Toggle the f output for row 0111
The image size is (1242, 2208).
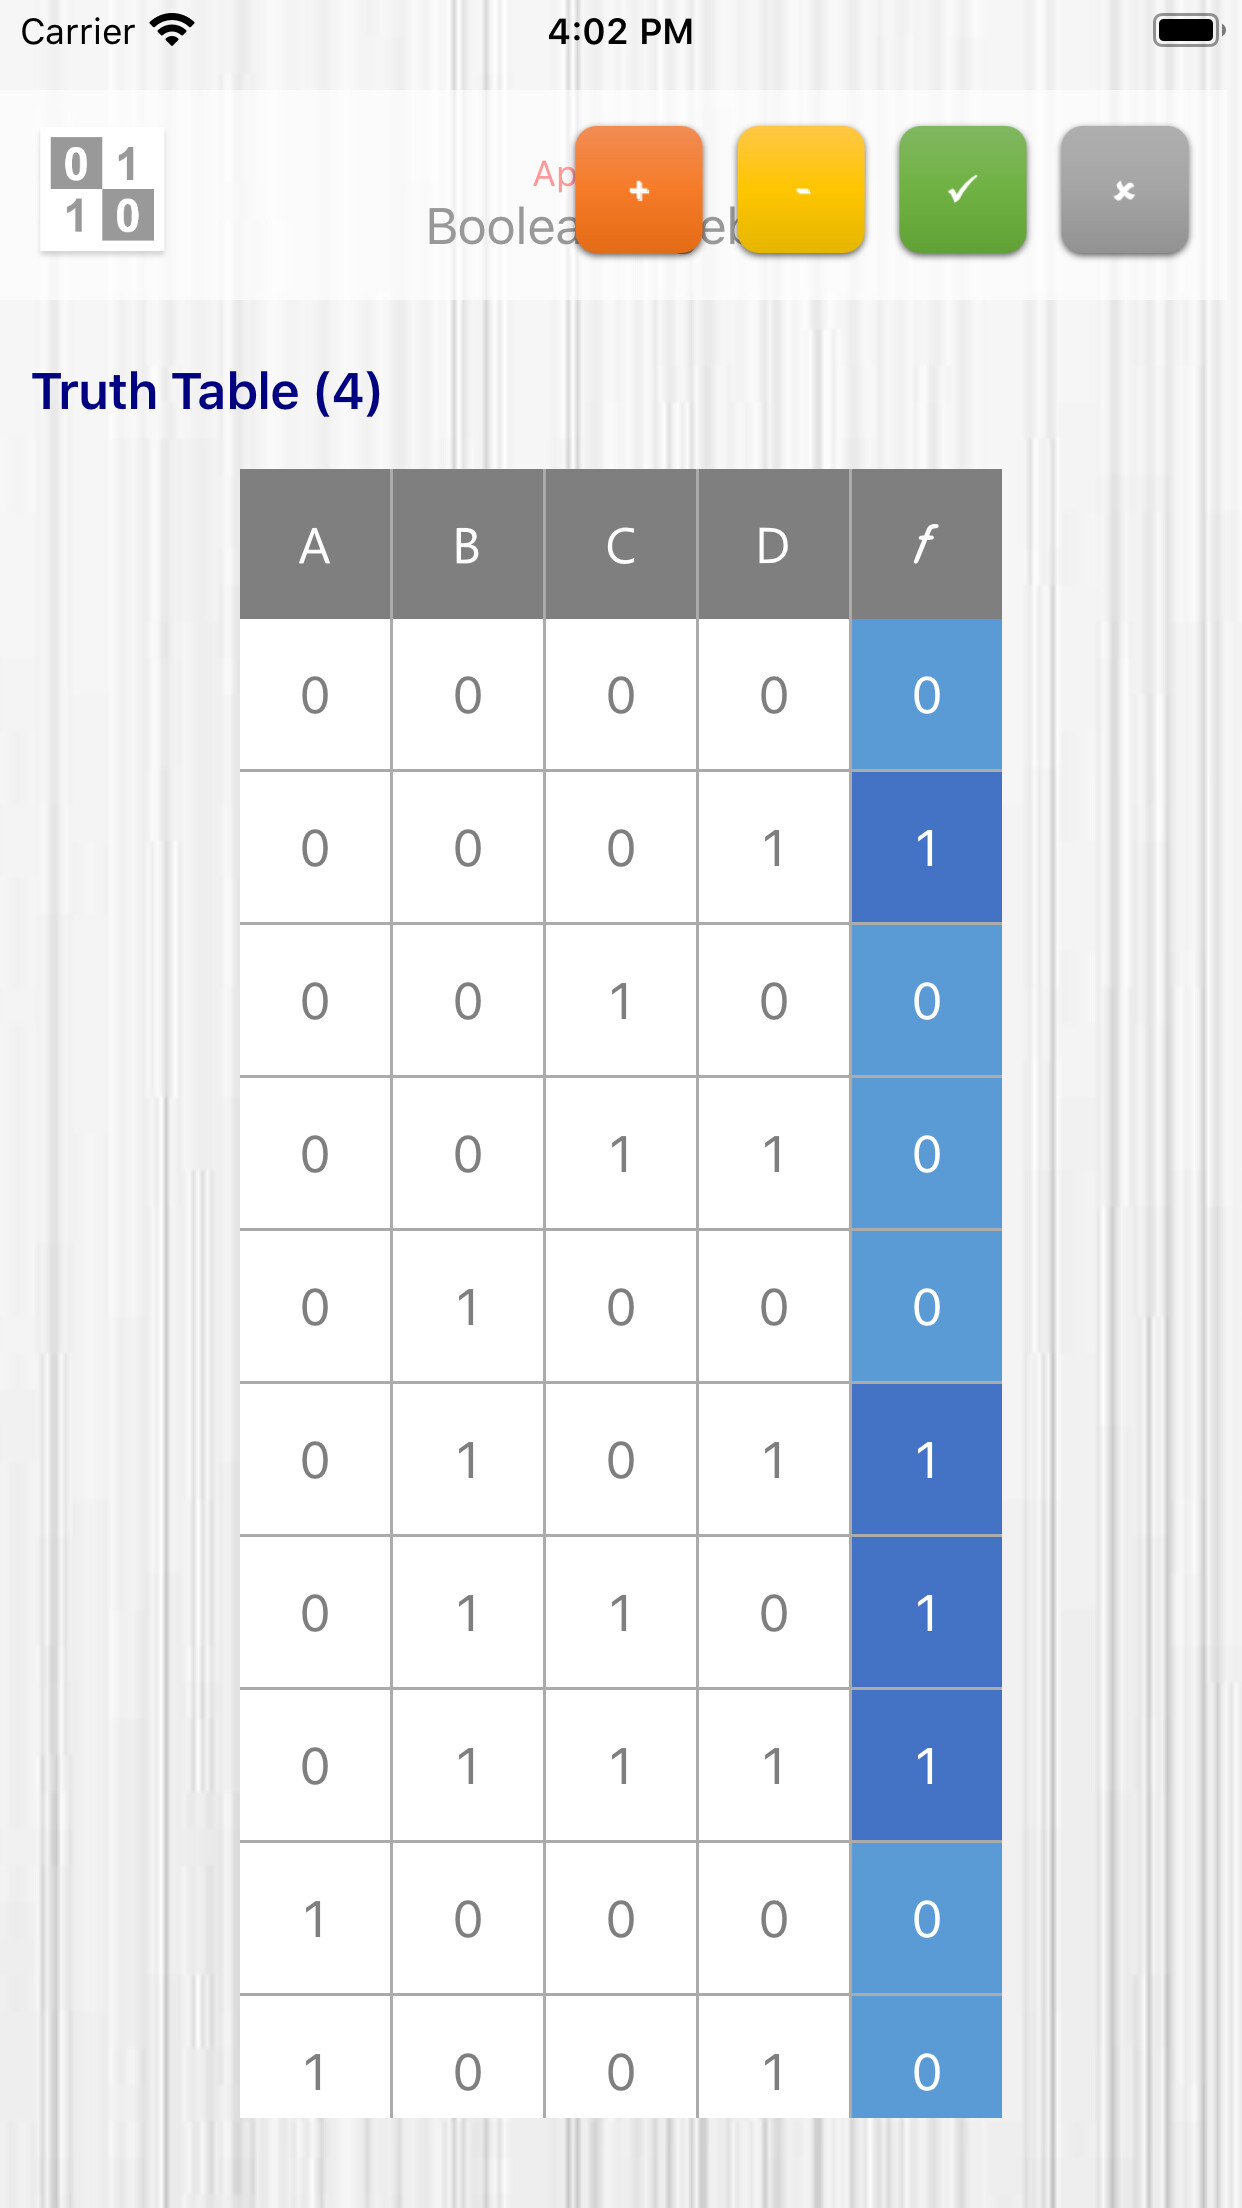[925, 1766]
